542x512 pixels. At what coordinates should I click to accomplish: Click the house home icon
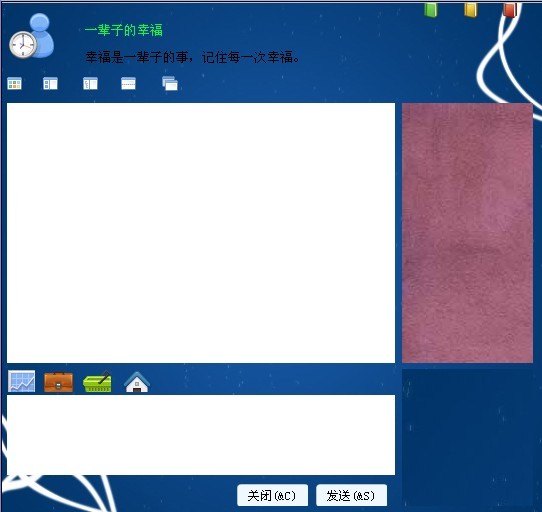(x=137, y=382)
